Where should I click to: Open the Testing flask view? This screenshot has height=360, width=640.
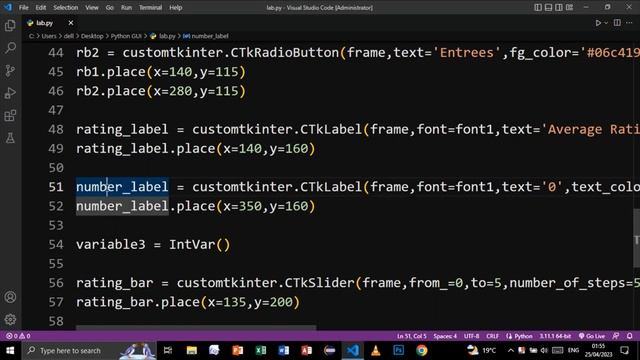point(10,138)
